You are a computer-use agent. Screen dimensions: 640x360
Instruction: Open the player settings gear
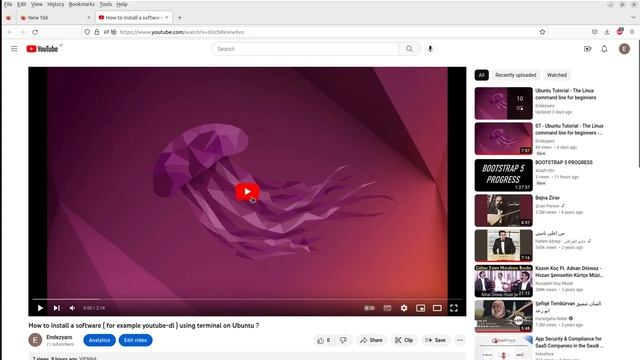404,308
